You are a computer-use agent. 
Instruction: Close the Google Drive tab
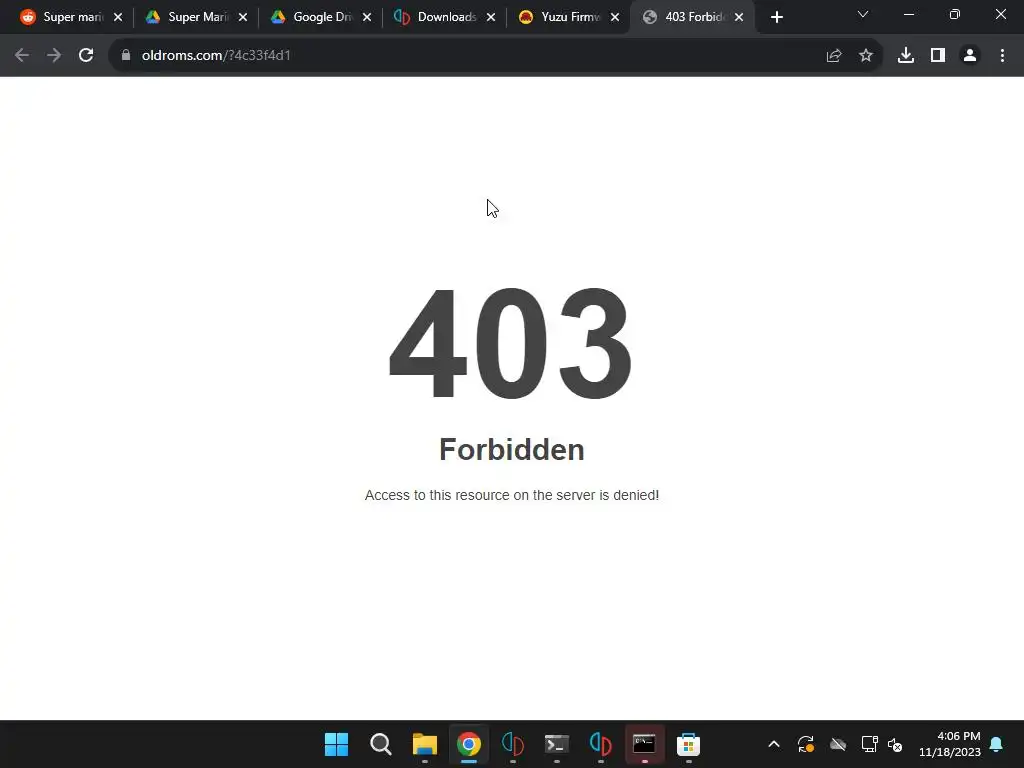point(367,18)
